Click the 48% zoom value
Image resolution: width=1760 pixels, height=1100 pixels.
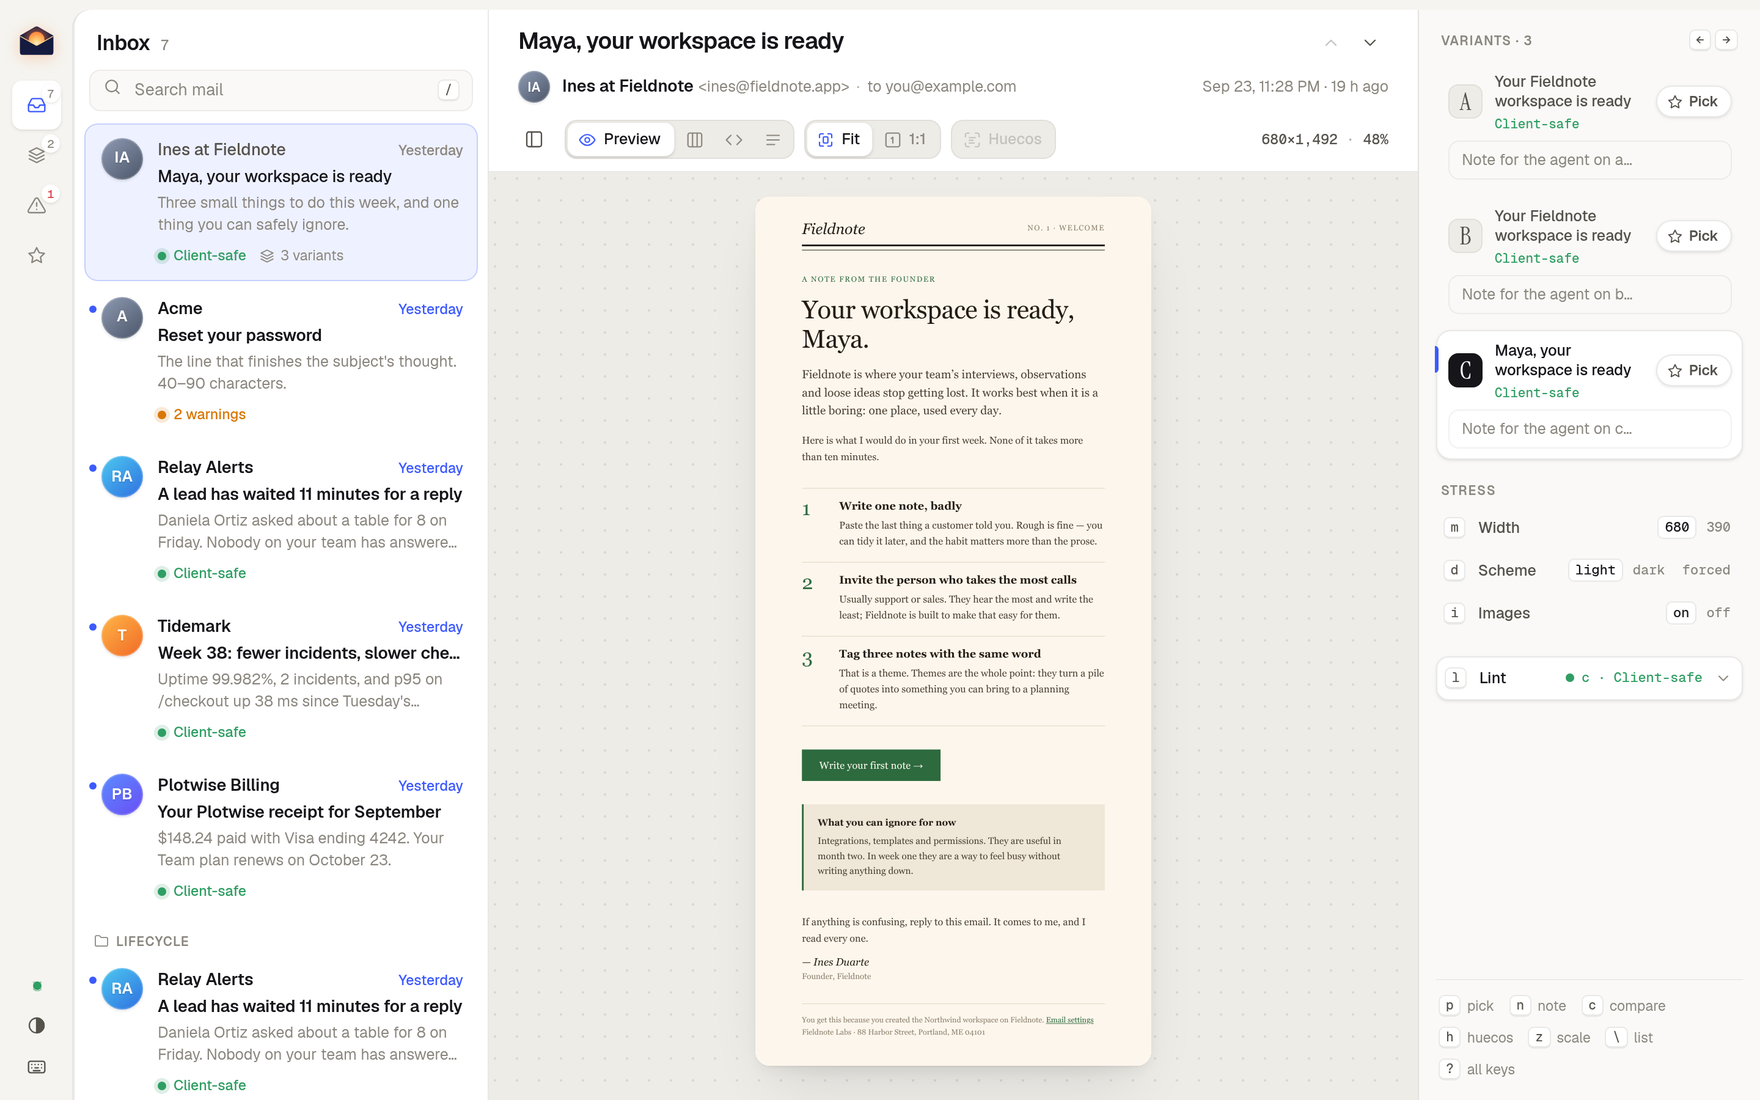[x=1376, y=139]
